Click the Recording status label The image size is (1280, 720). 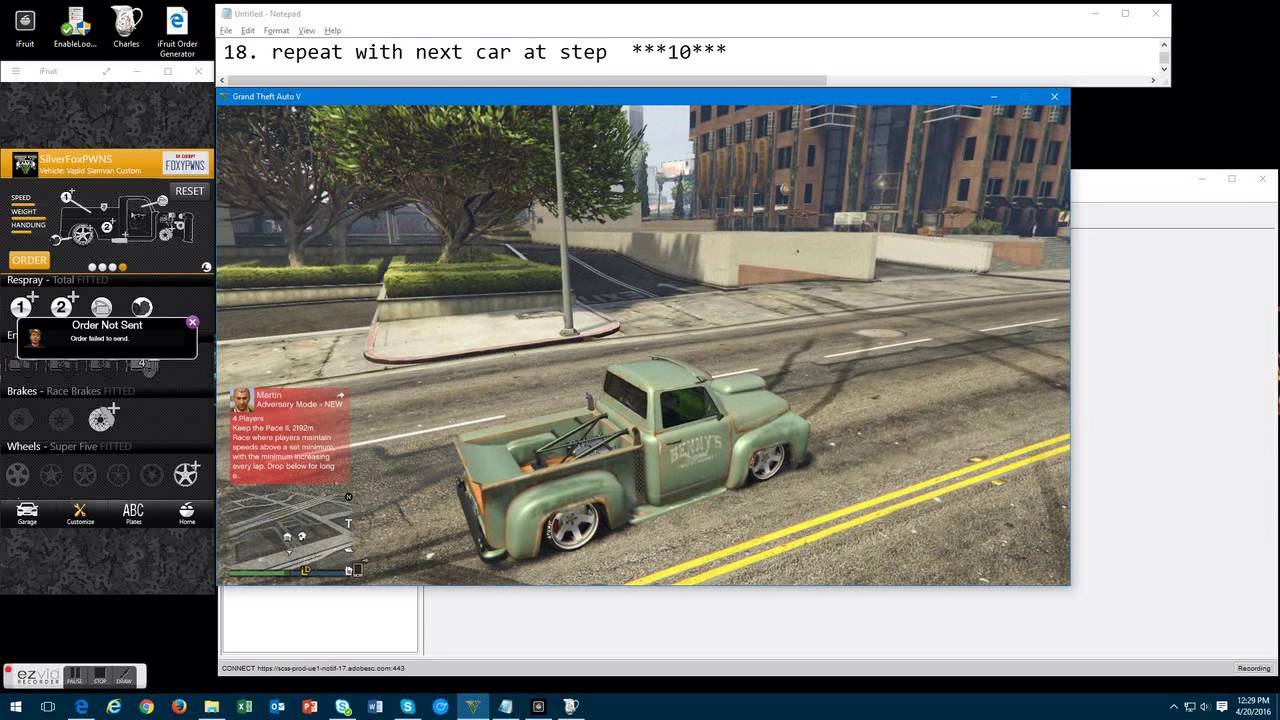1254,668
